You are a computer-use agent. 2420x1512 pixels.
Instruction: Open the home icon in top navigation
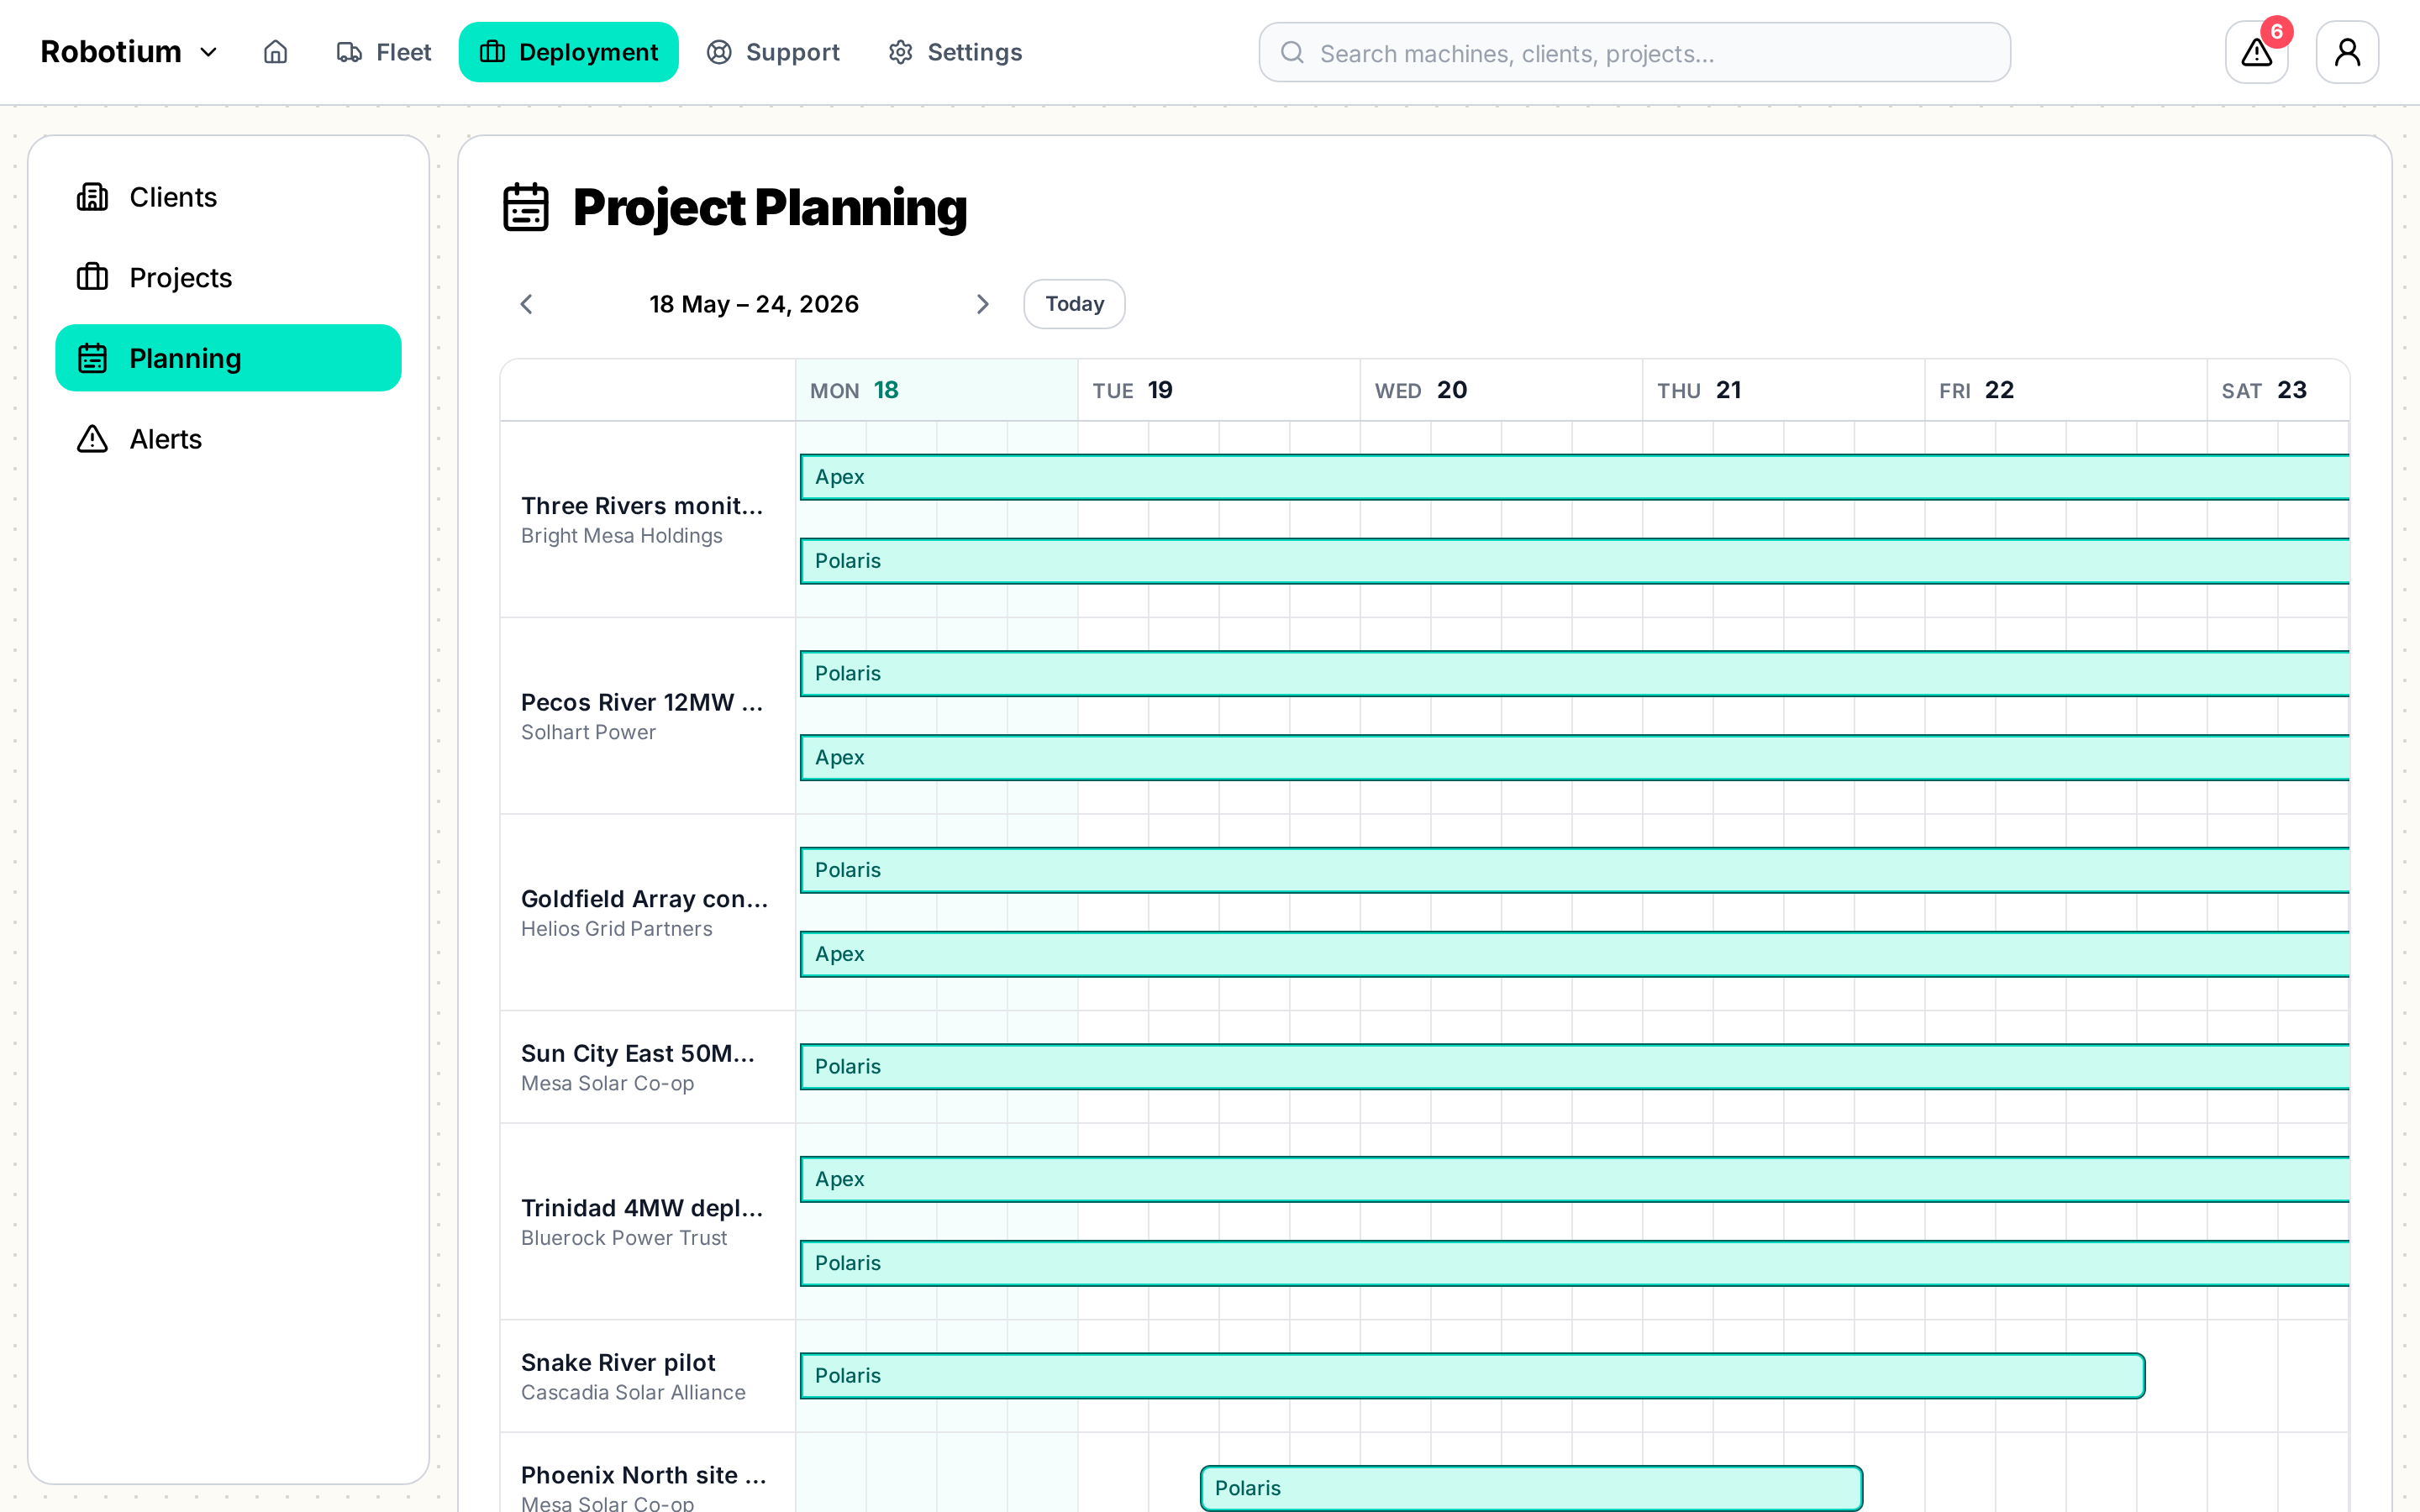275,52
